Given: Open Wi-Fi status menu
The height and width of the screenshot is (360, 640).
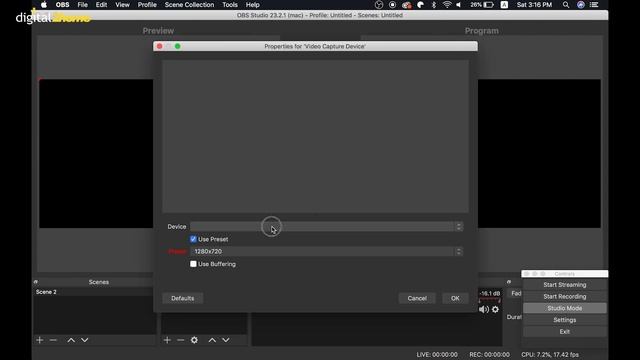Looking at the screenshot, I should [x=447, y=5].
